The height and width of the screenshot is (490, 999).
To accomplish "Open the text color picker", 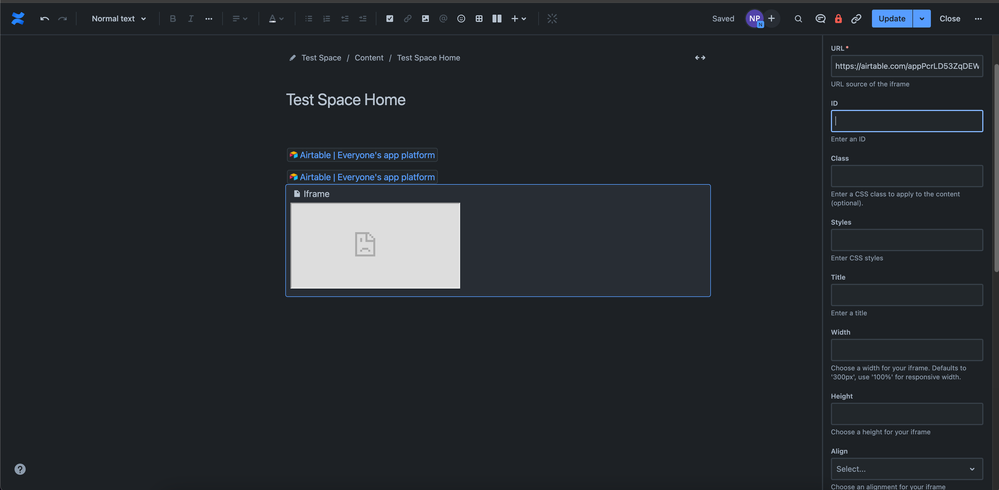I will click(276, 18).
